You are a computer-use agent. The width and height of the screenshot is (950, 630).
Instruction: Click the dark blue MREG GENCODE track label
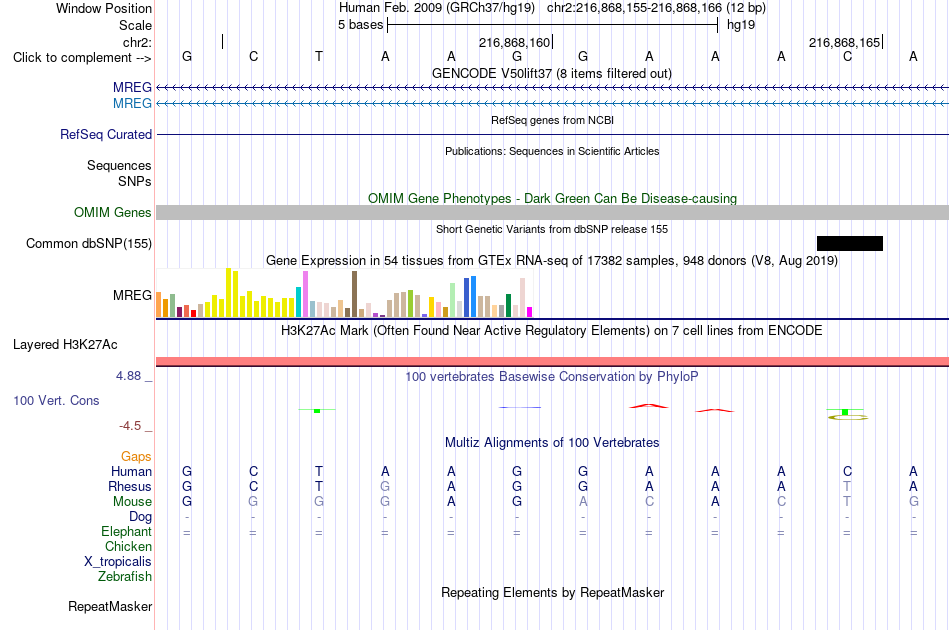click(132, 87)
